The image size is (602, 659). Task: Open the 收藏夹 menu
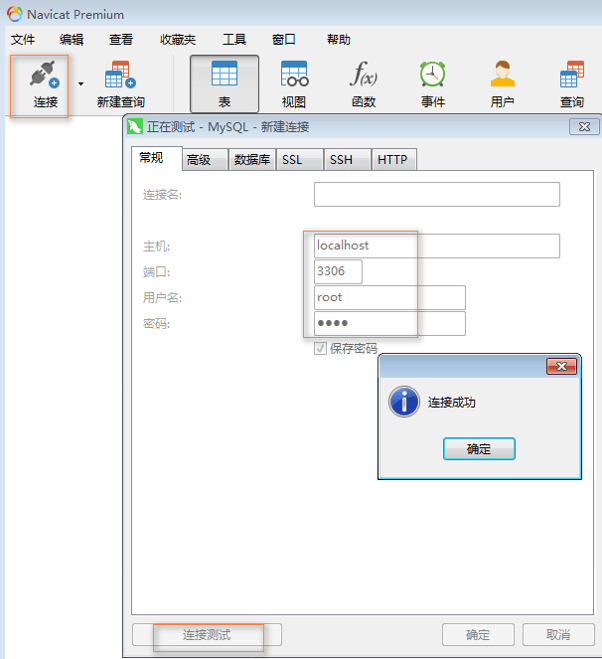[x=178, y=40]
